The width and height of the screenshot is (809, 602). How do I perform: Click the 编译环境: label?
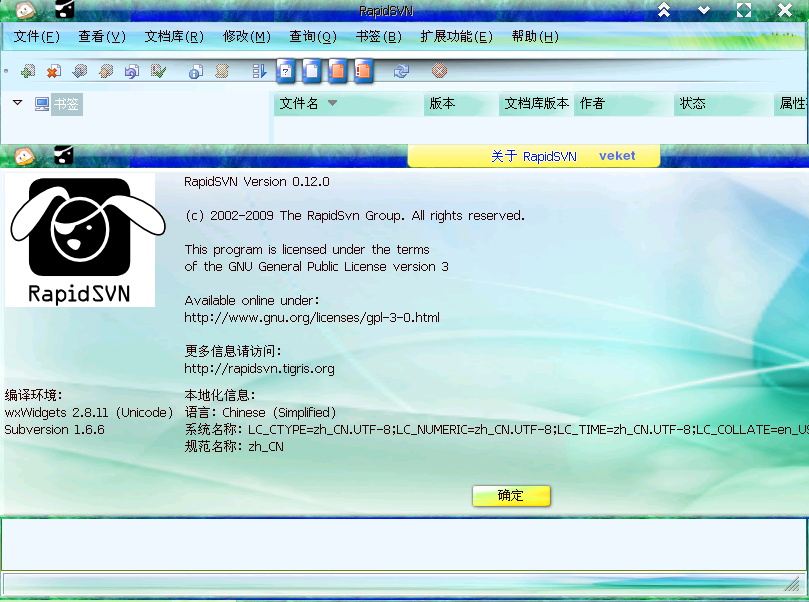[34, 396]
